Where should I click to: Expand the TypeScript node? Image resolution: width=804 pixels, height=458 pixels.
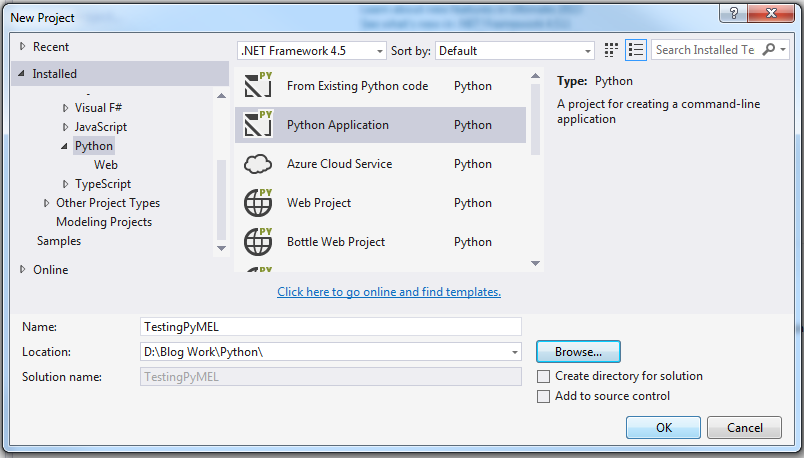[x=65, y=184]
